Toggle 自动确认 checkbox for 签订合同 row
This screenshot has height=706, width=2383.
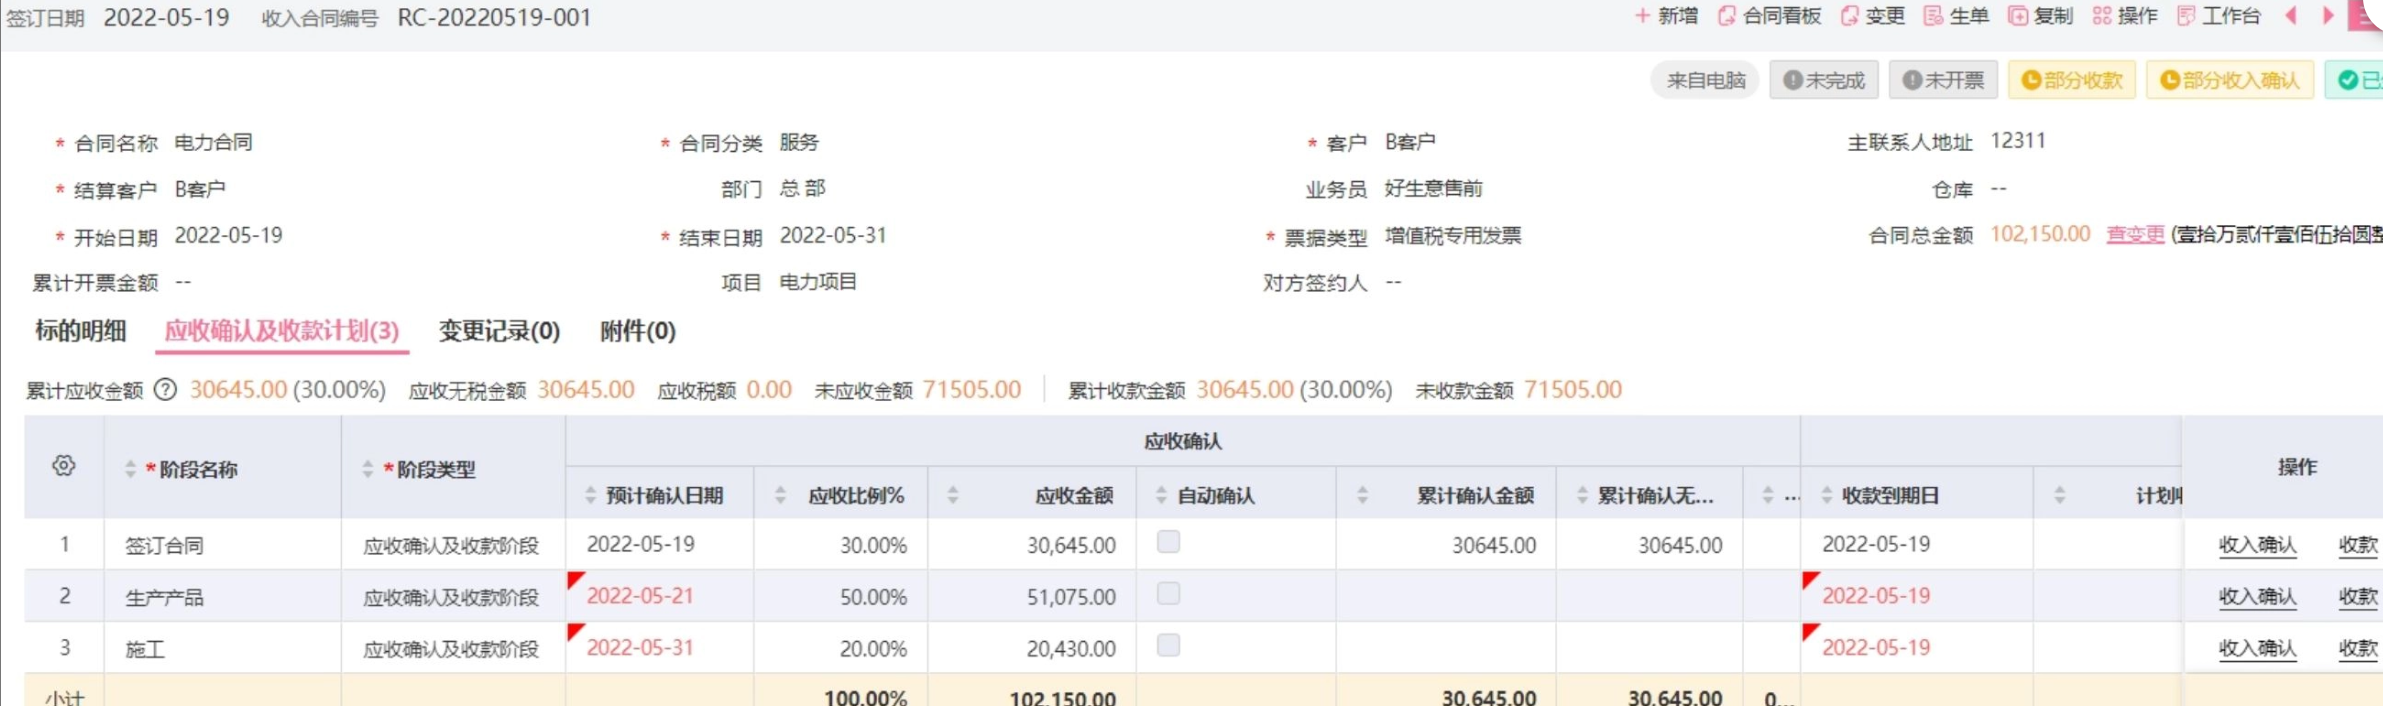[x=1168, y=542]
